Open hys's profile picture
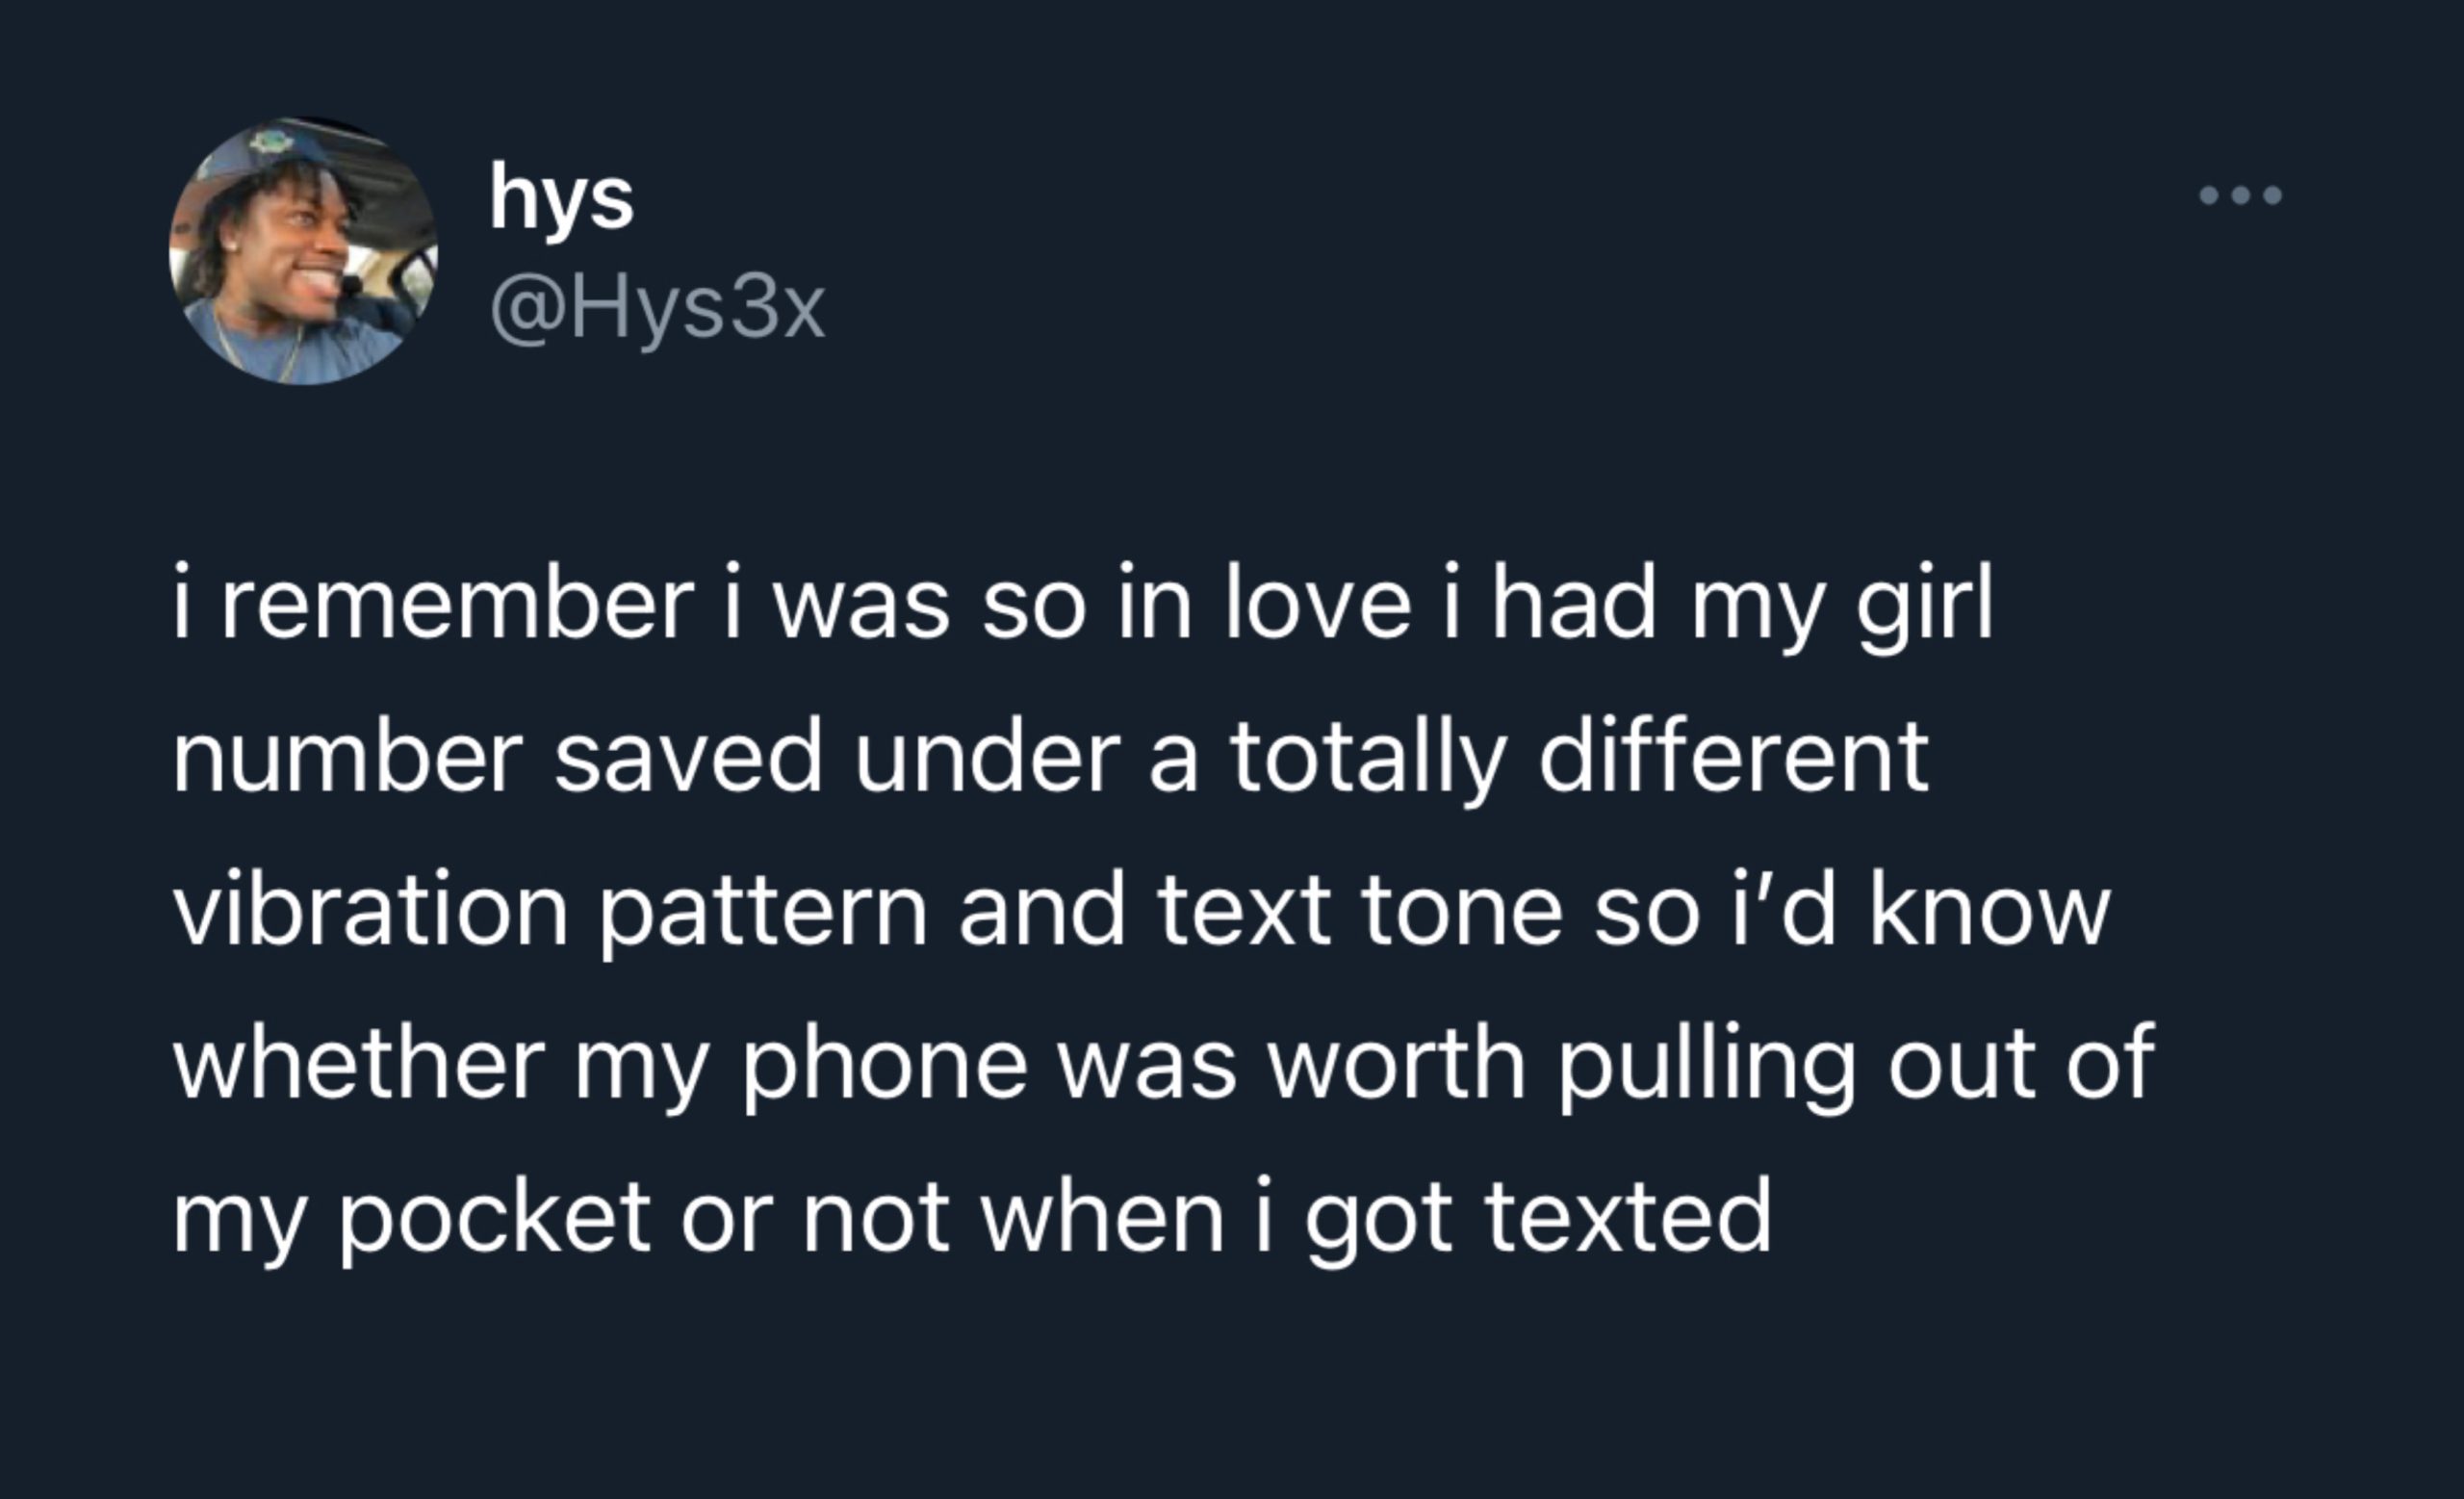The image size is (2464, 1499). tap(303, 251)
